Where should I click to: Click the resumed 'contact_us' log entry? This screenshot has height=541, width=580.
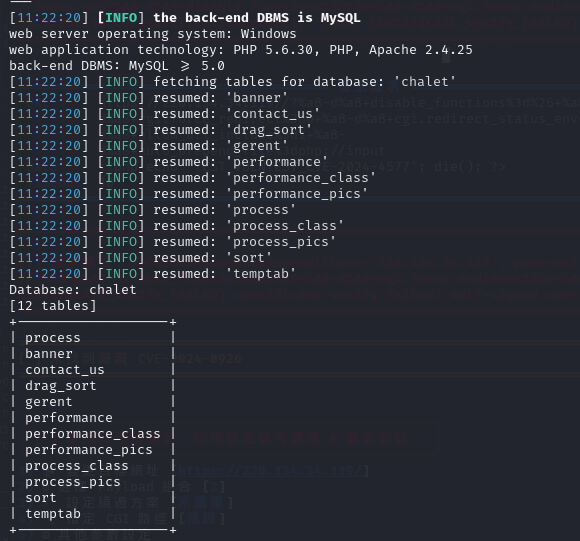pos(164,114)
